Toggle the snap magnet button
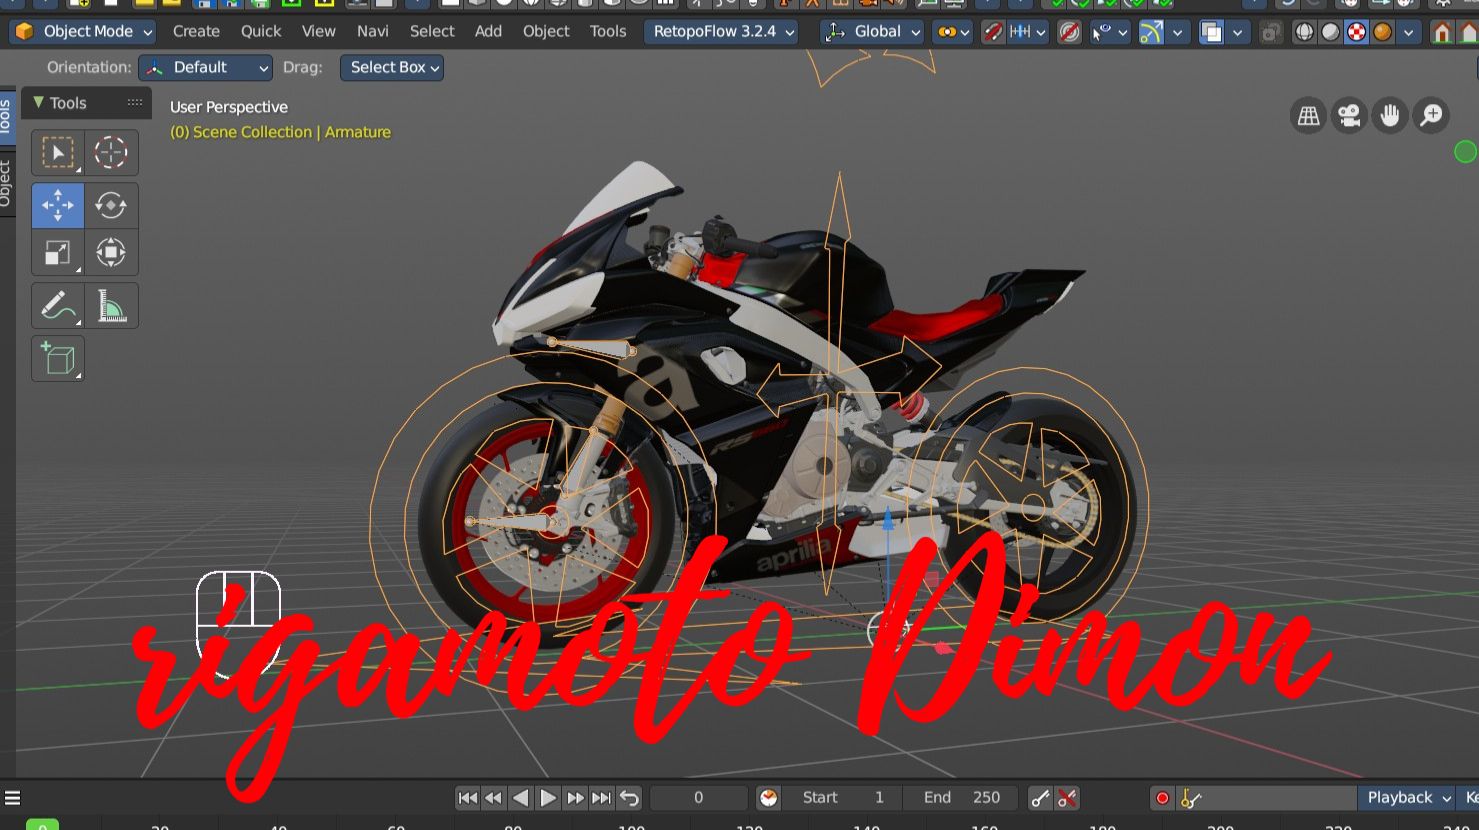 993,32
